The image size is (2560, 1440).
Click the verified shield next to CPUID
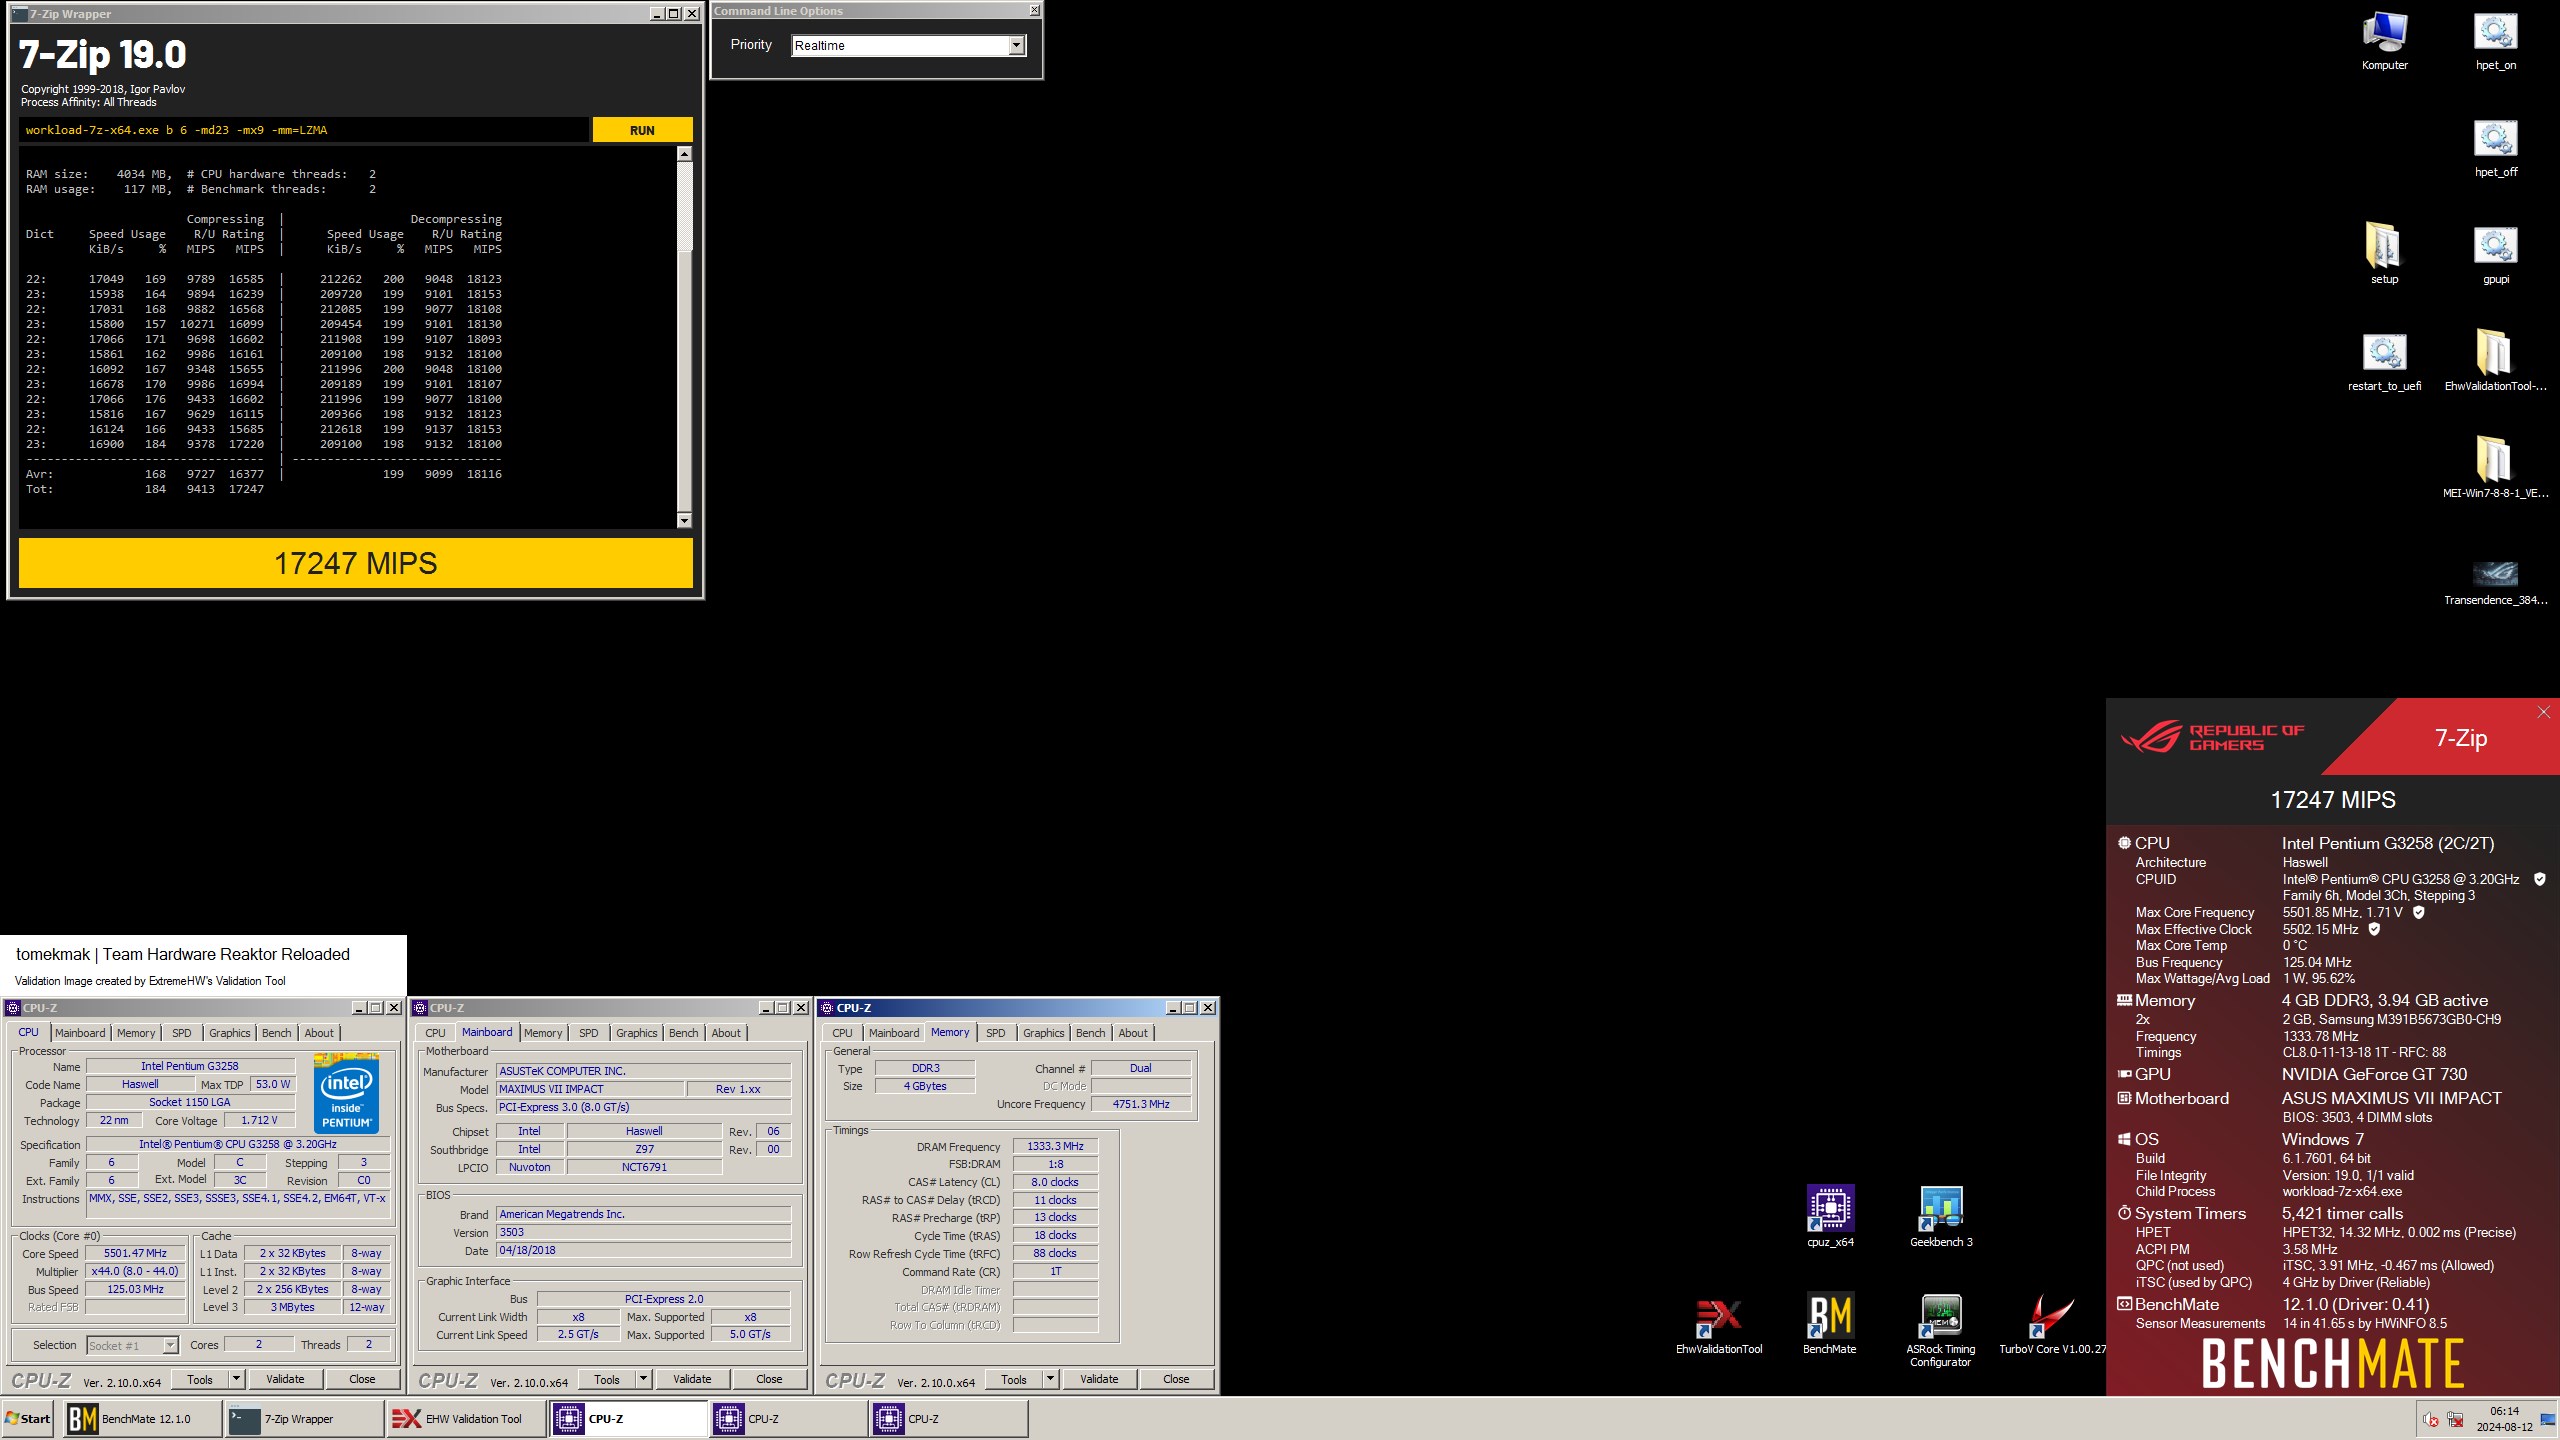(2539, 879)
